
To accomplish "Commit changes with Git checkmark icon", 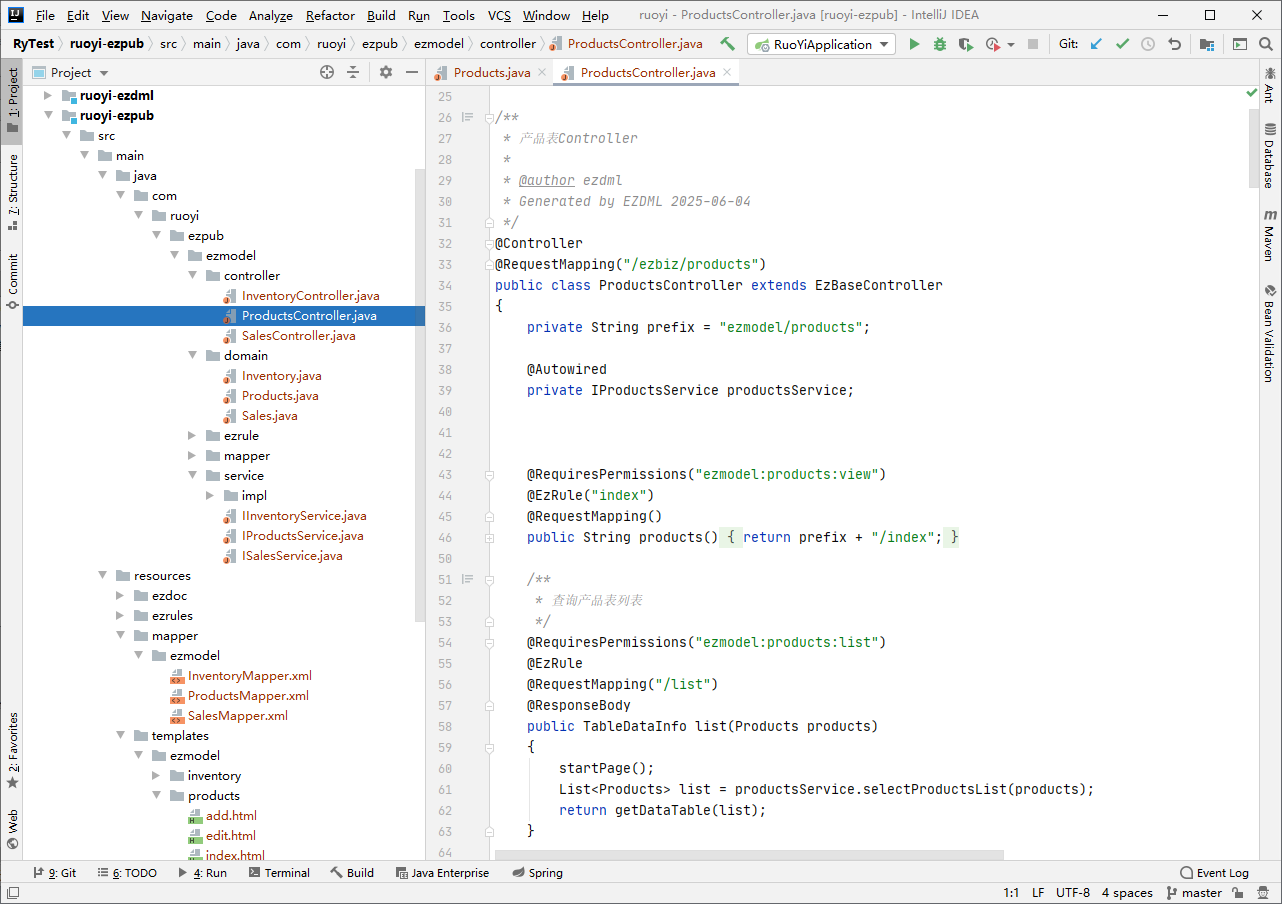I will click(1122, 44).
